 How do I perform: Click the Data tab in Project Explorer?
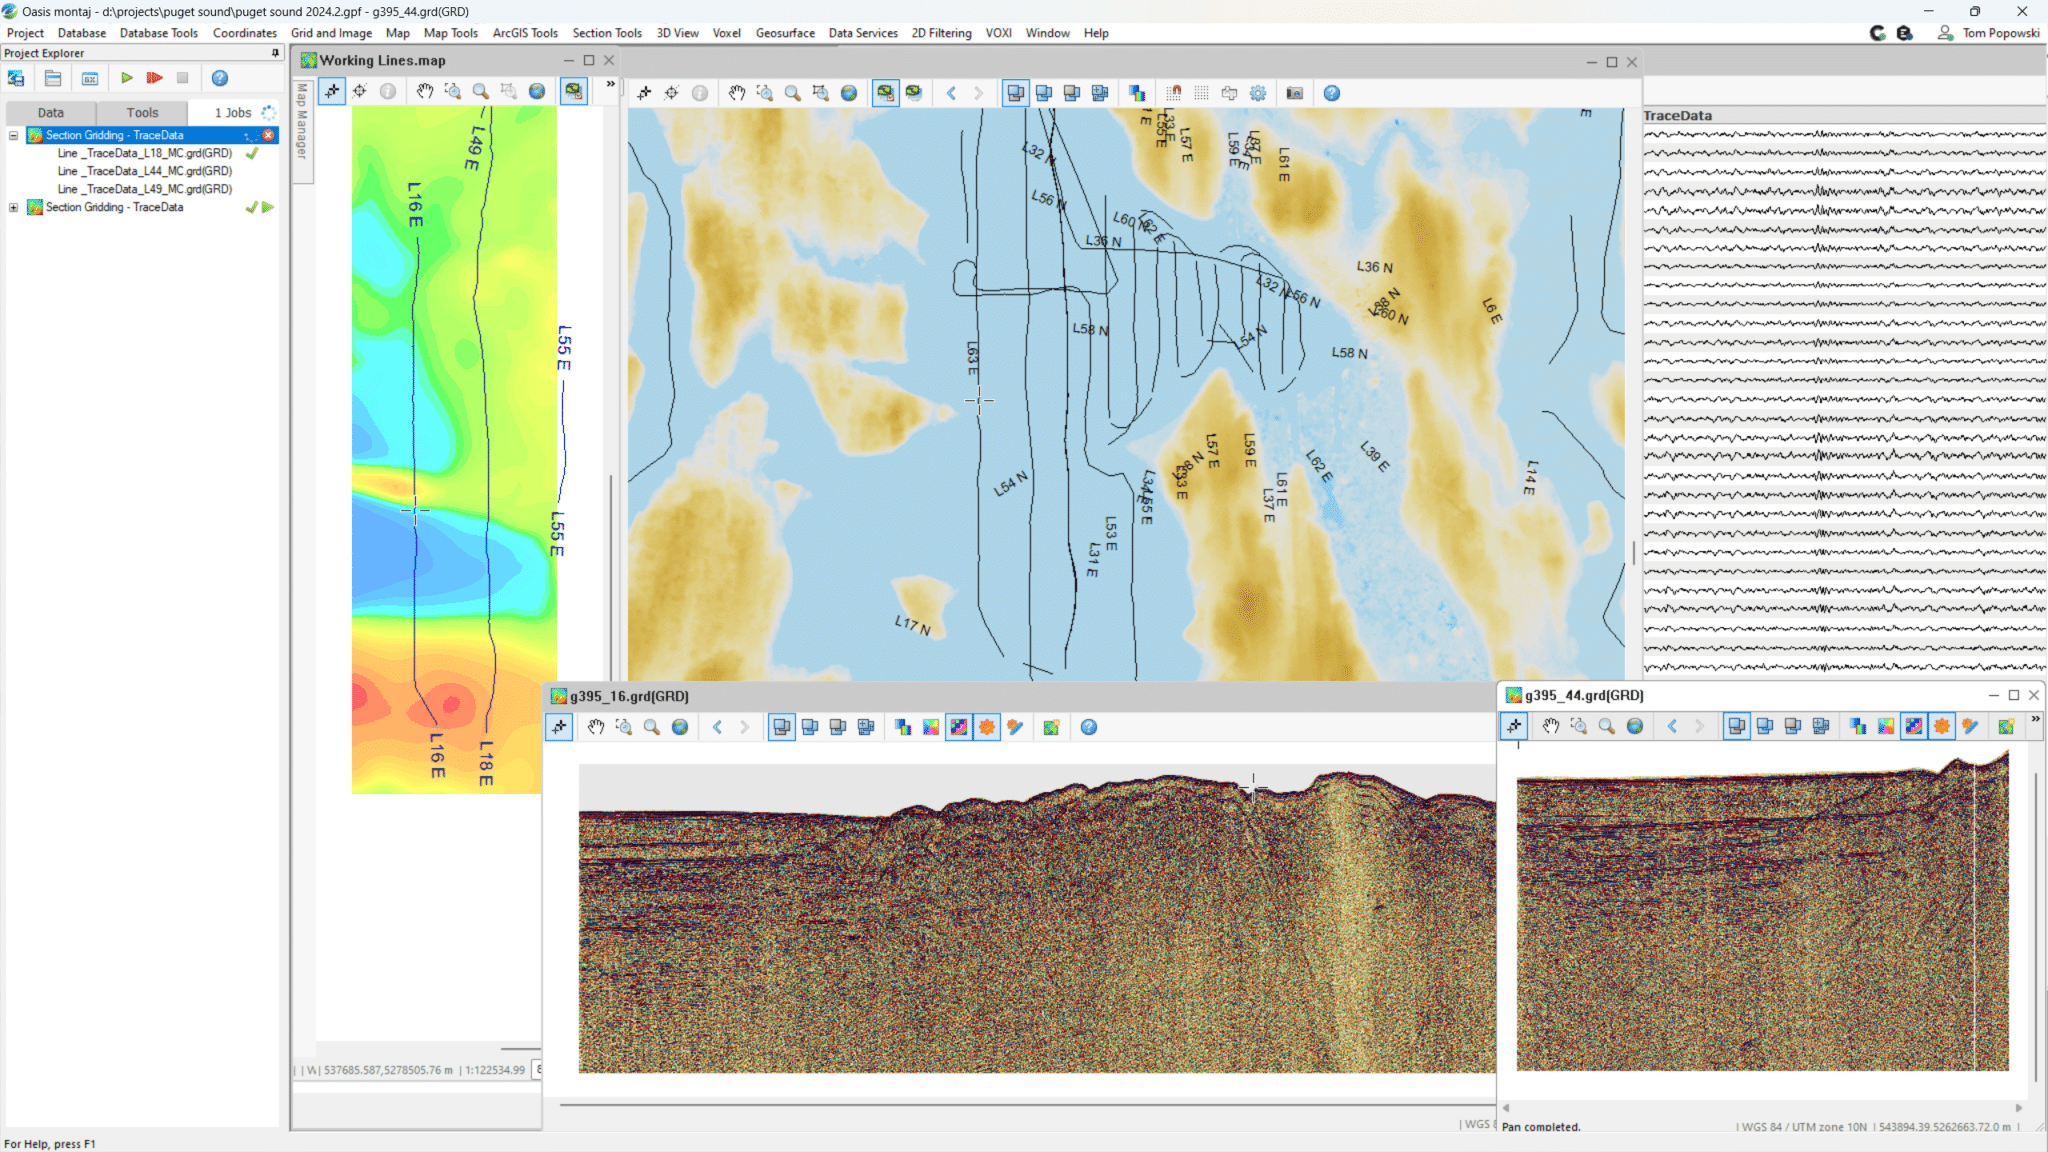(49, 113)
